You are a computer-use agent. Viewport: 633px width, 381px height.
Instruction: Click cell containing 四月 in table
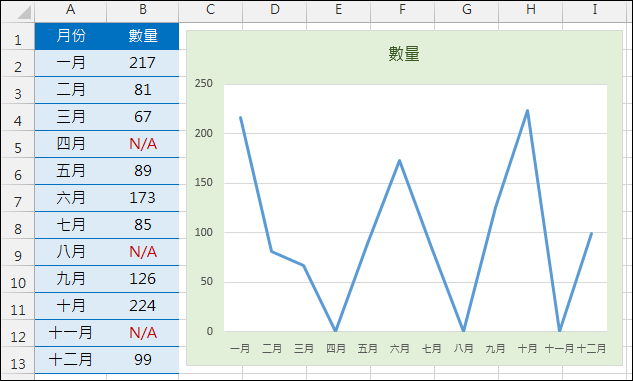tap(71, 144)
